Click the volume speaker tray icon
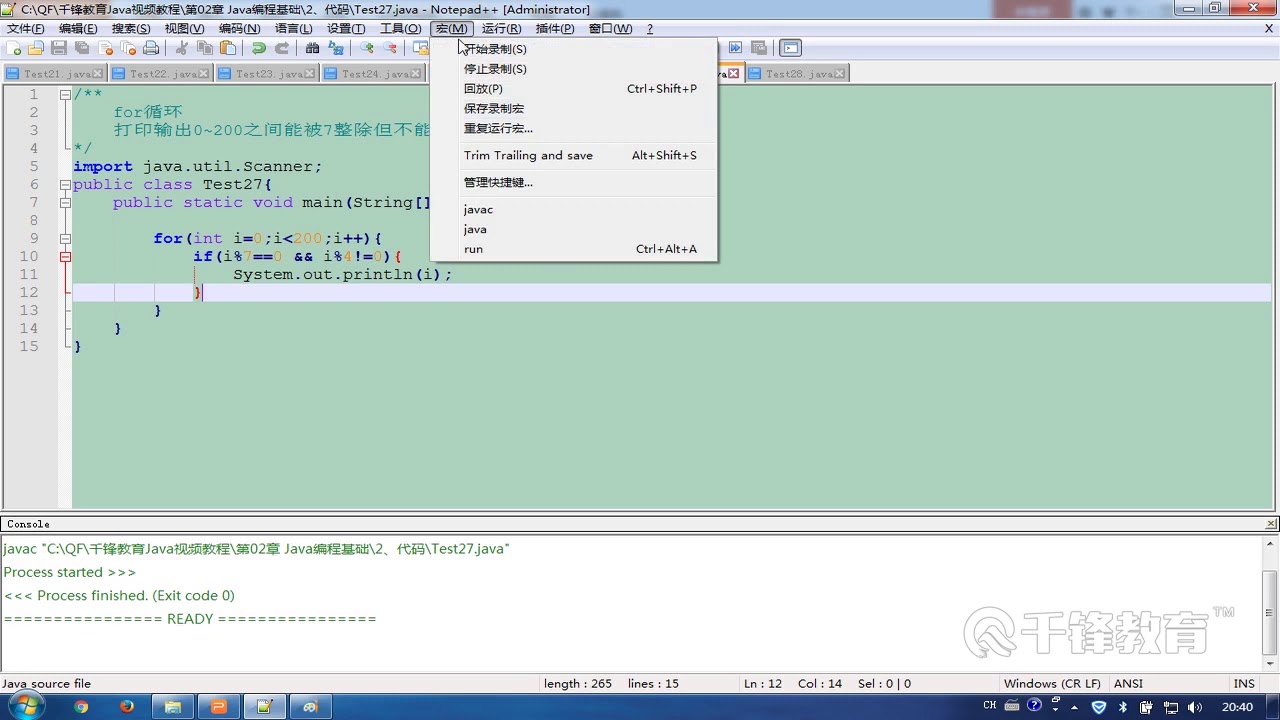This screenshot has height=720, width=1280. pyautogui.click(x=1195, y=707)
